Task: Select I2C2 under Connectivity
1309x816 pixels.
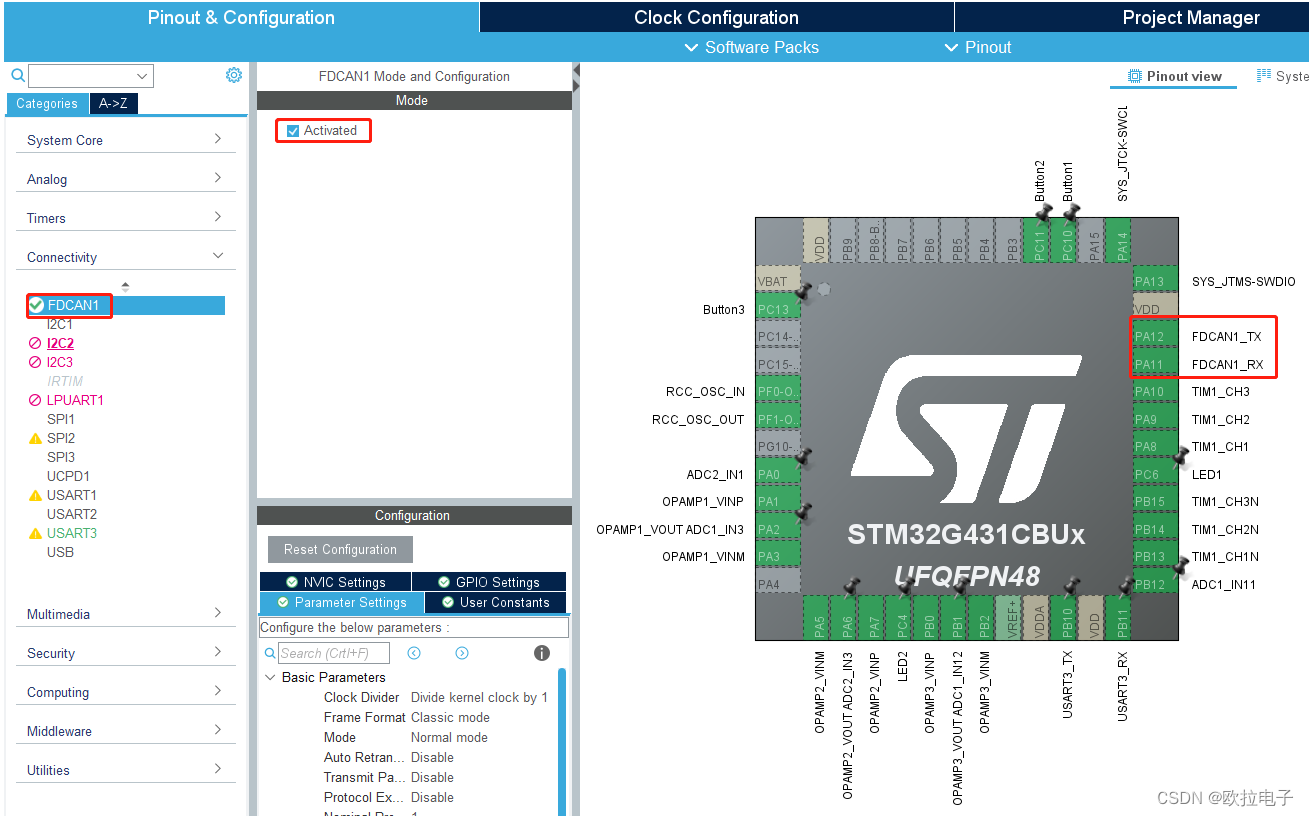Action: (x=60, y=342)
